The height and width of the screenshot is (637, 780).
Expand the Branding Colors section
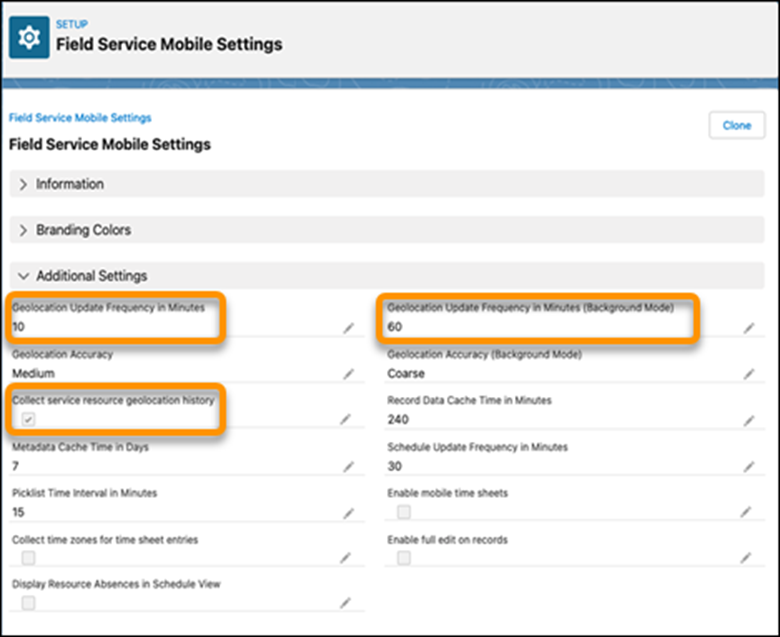(x=387, y=230)
